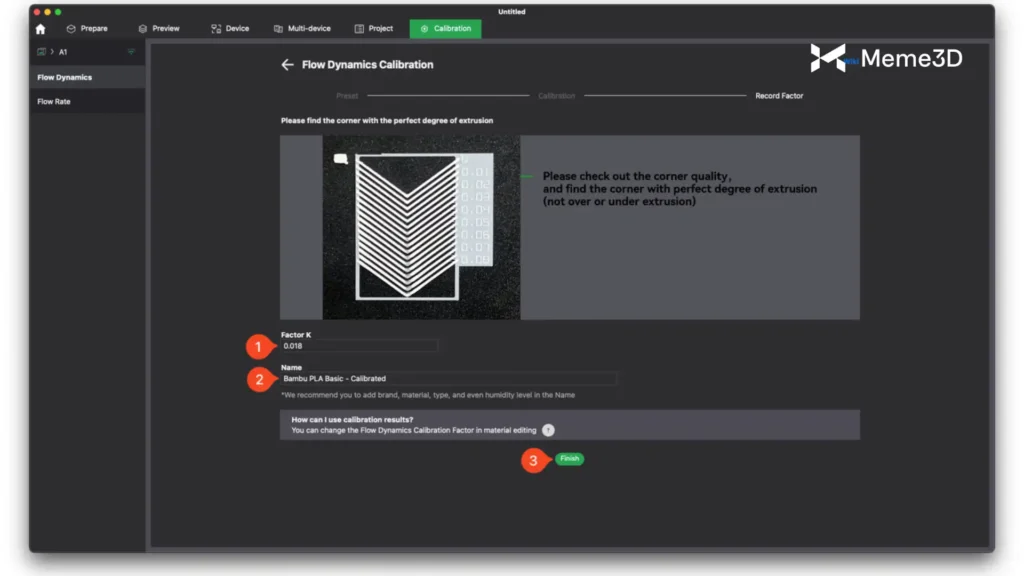Click the Name input field
The height and width of the screenshot is (576, 1024).
tap(448, 379)
